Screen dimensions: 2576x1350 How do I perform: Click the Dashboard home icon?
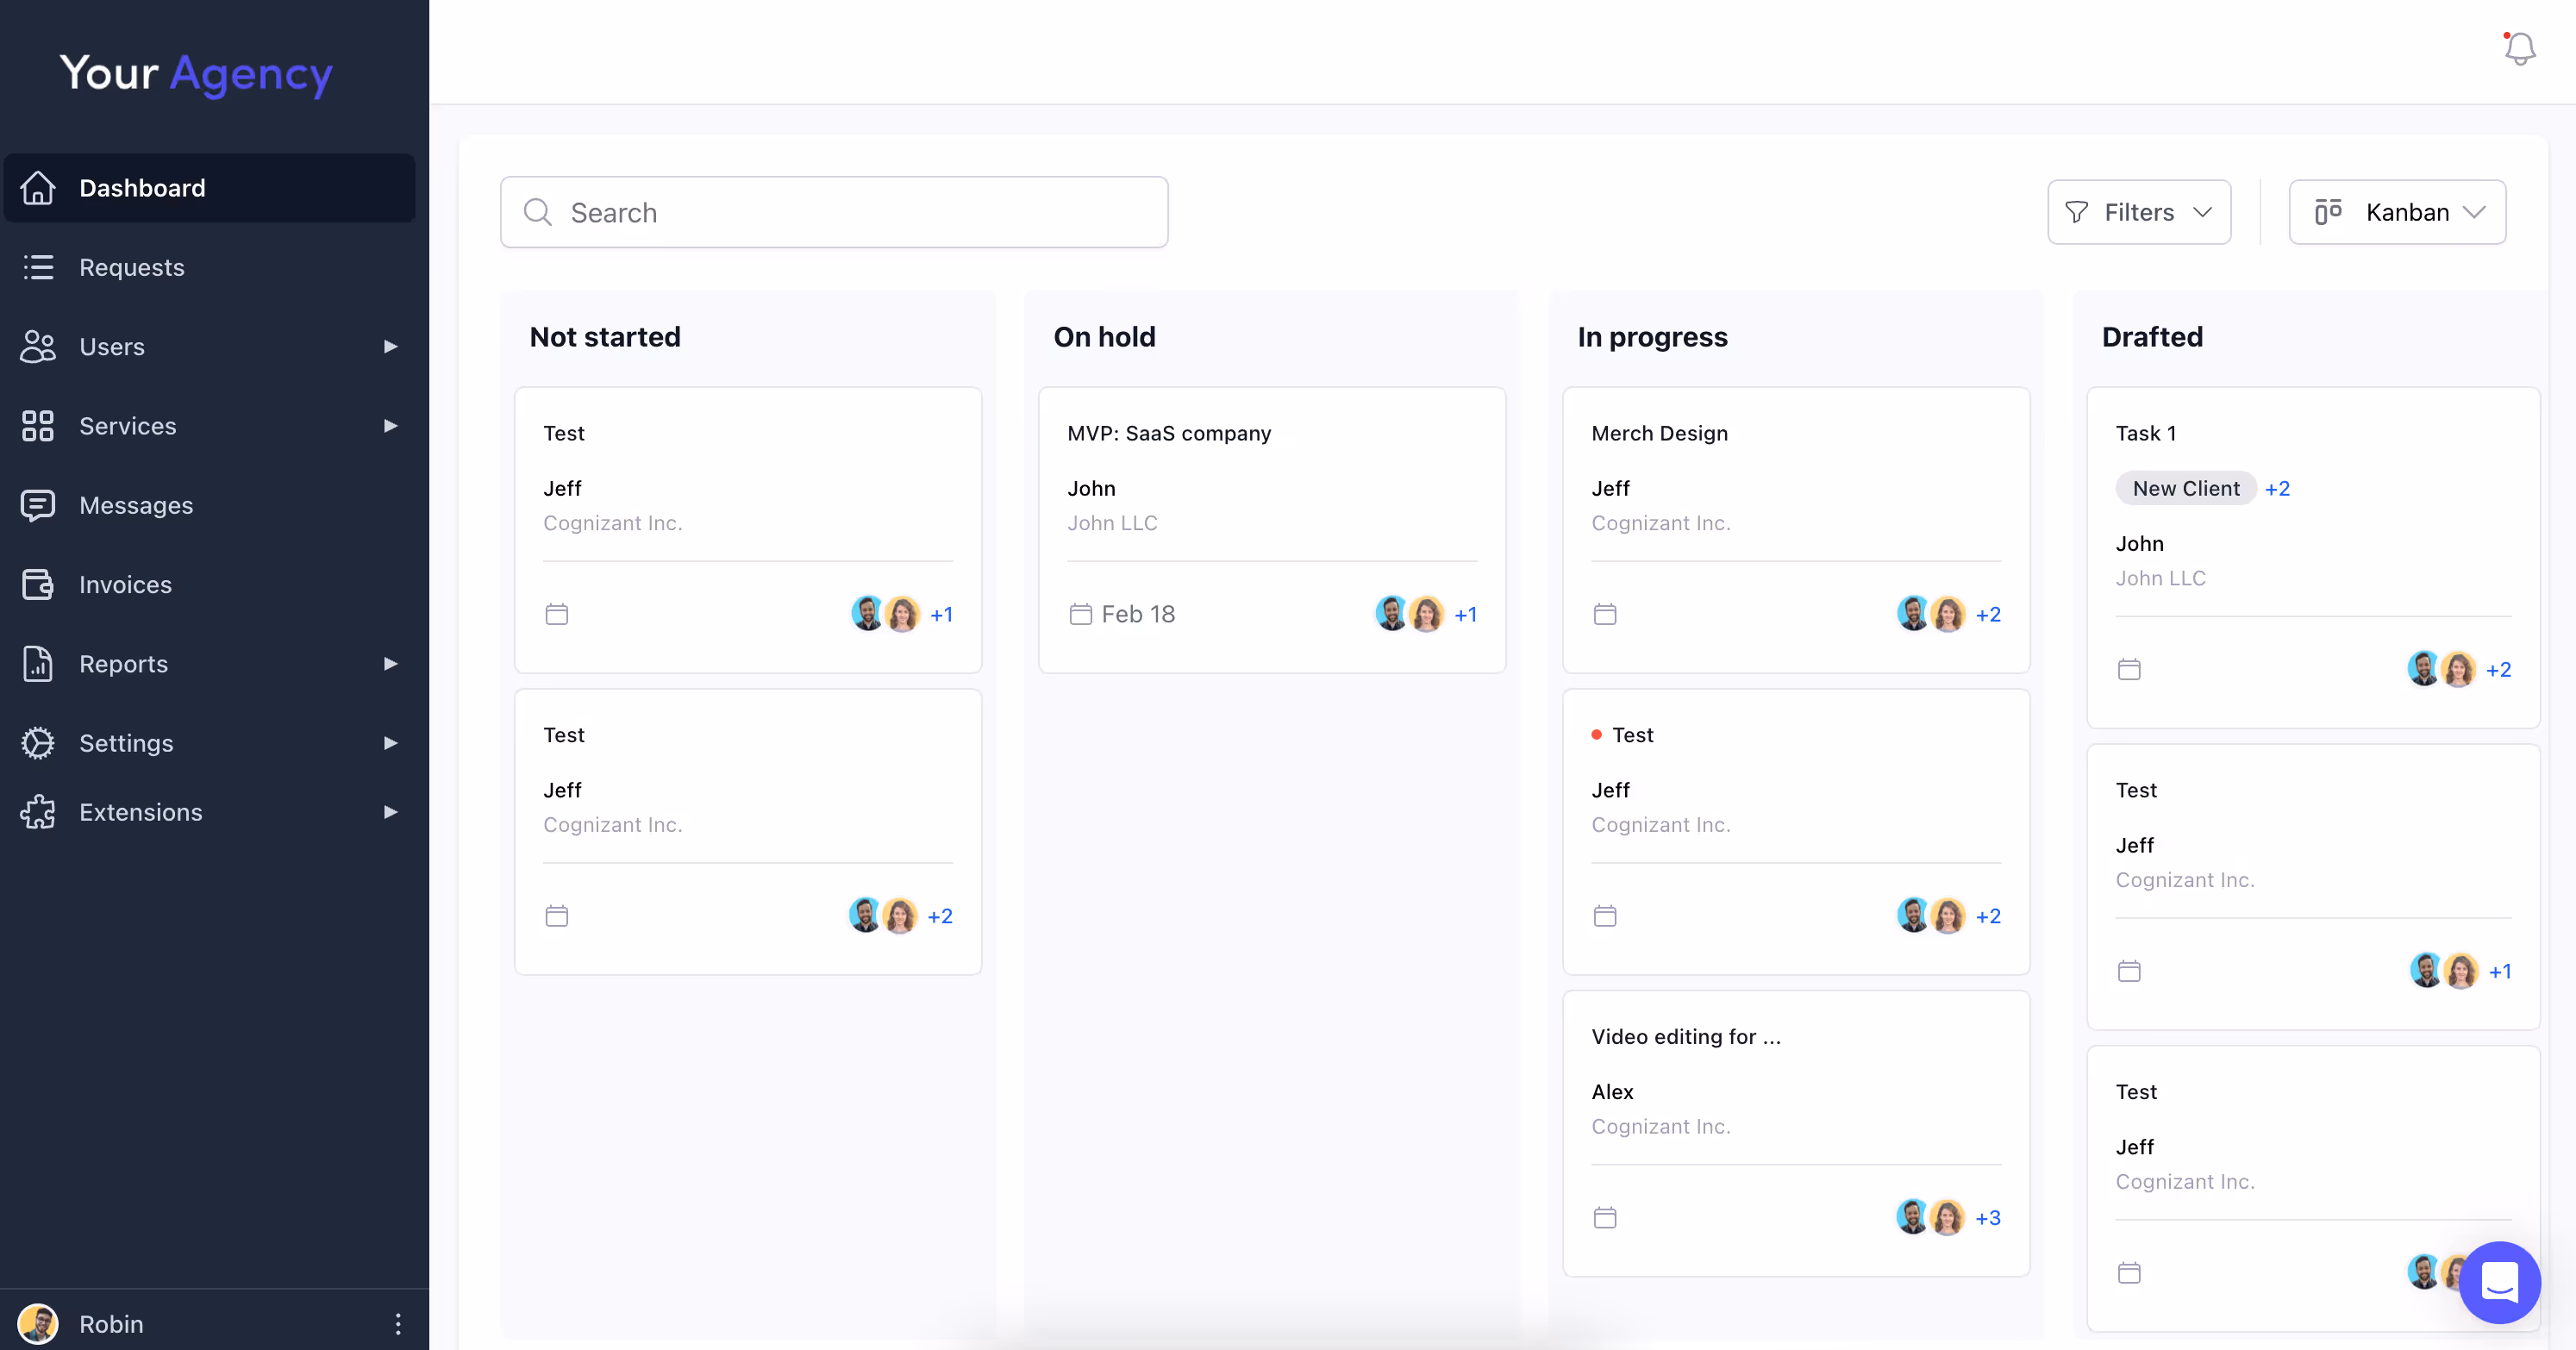click(x=38, y=188)
